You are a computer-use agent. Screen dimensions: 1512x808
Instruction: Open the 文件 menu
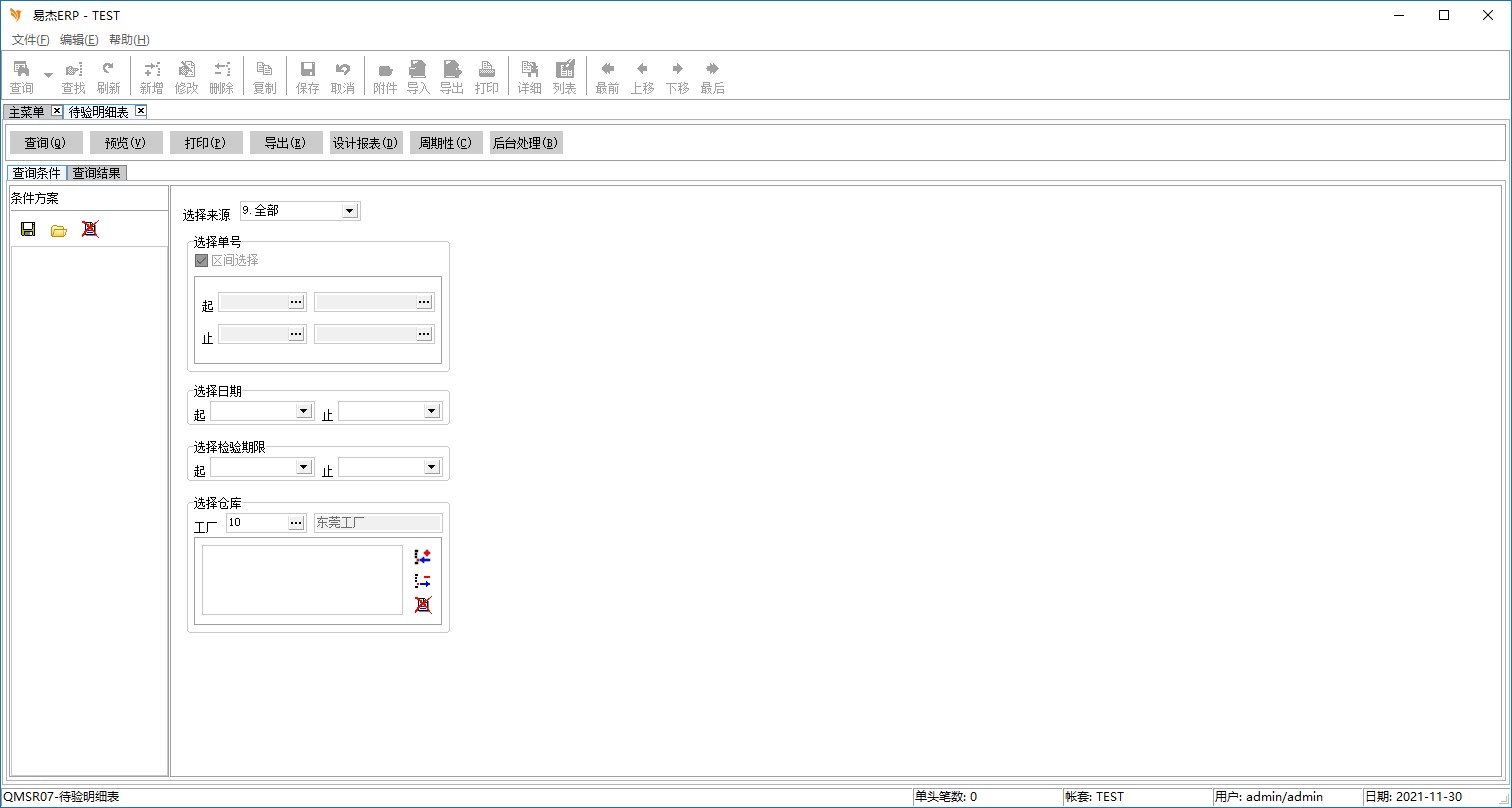pos(30,40)
